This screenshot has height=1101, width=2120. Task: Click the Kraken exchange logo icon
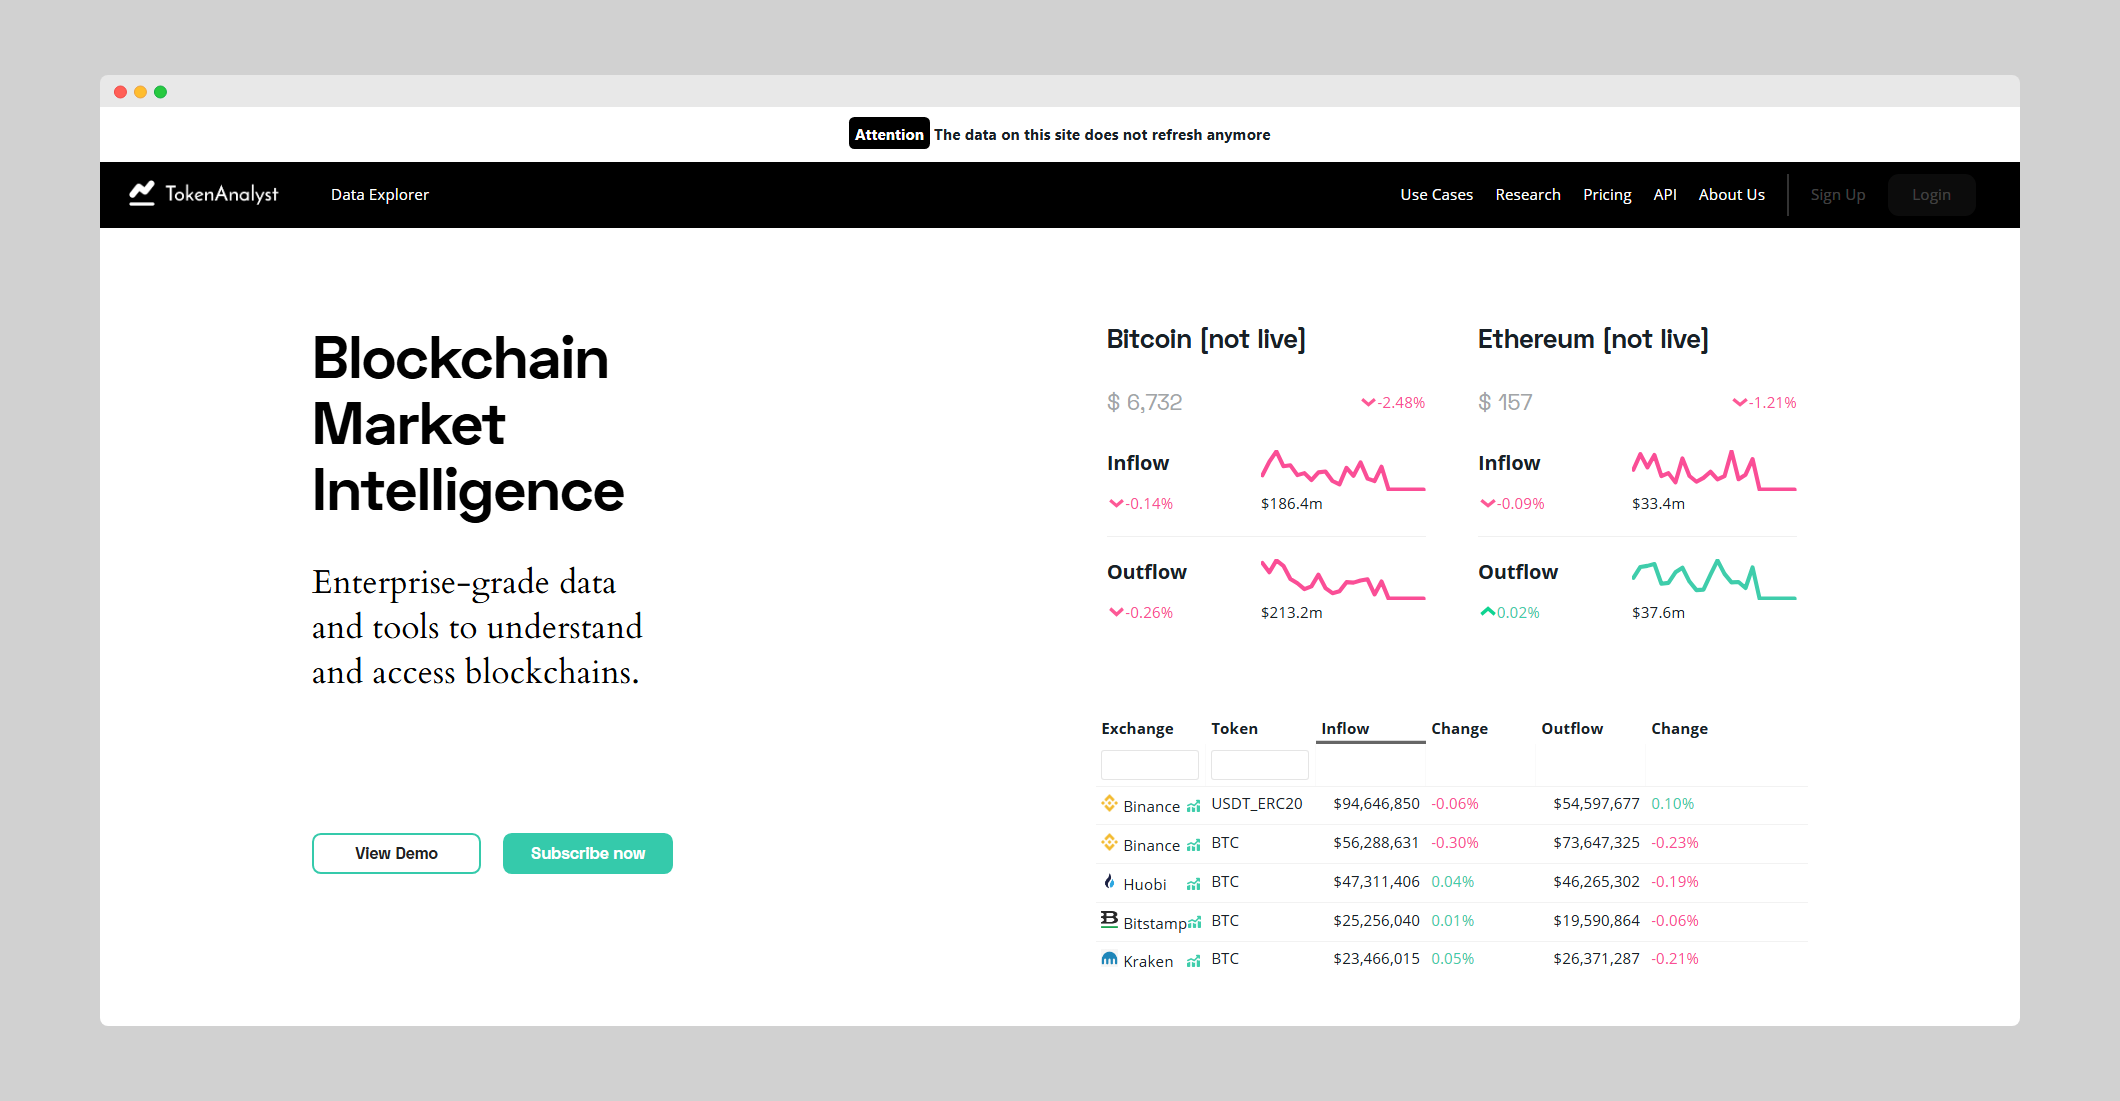(x=1109, y=959)
